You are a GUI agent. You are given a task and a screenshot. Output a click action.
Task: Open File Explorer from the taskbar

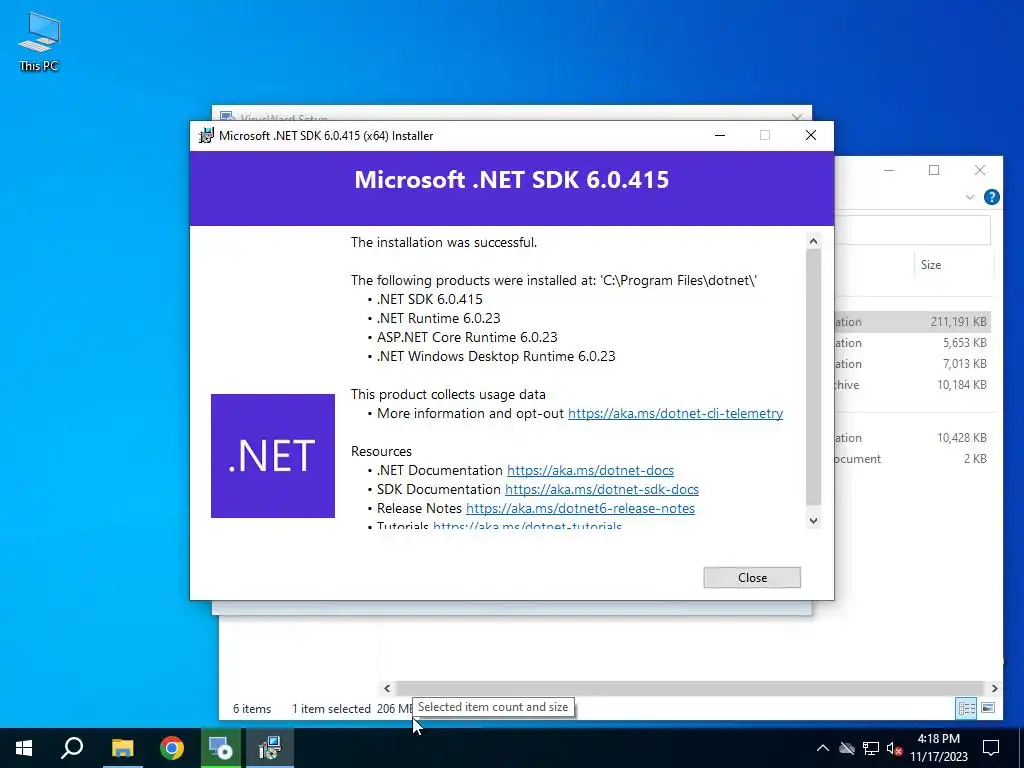click(122, 748)
